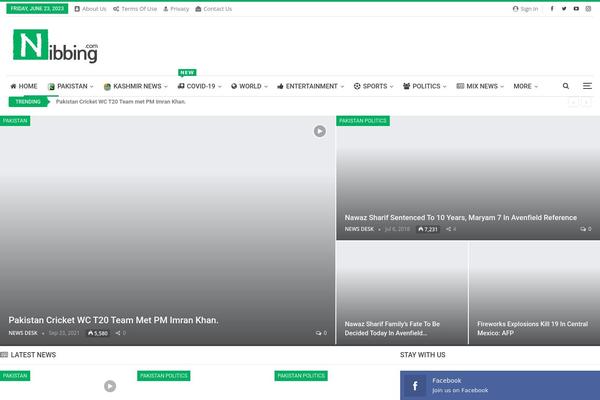600x400 pixels.
Task: Open the hamburger off-canvas menu icon
Action: point(587,86)
